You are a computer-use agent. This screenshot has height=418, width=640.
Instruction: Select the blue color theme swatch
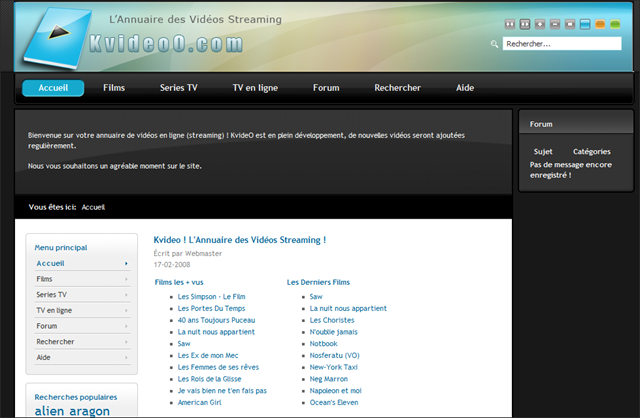point(585,24)
